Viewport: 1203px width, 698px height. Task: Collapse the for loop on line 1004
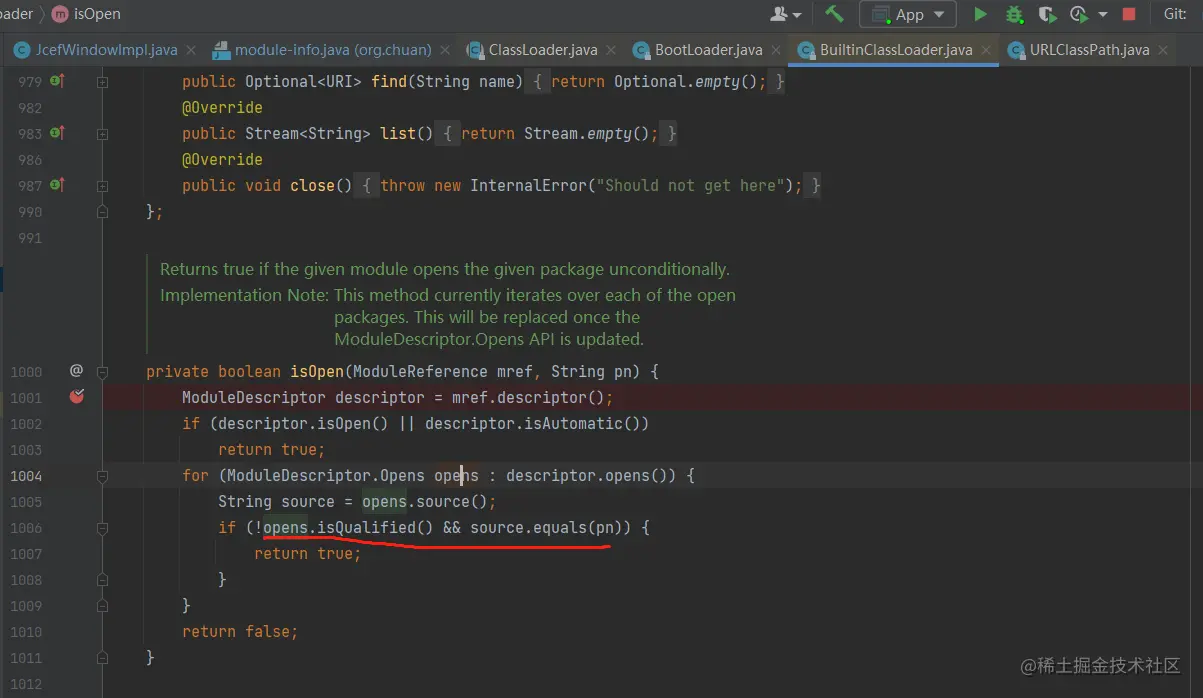click(102, 475)
